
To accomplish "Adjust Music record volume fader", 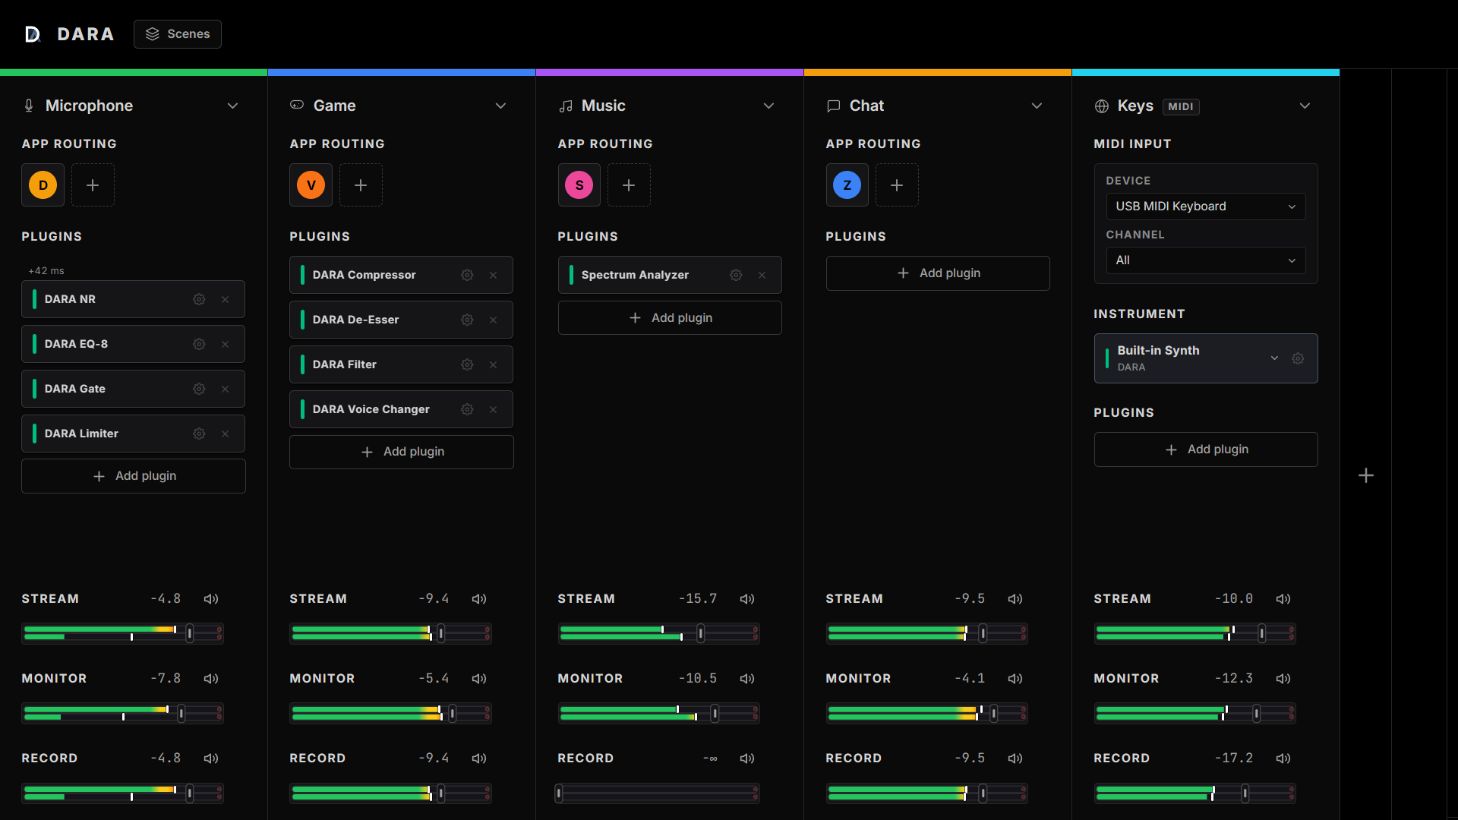I will pyautogui.click(x=559, y=793).
